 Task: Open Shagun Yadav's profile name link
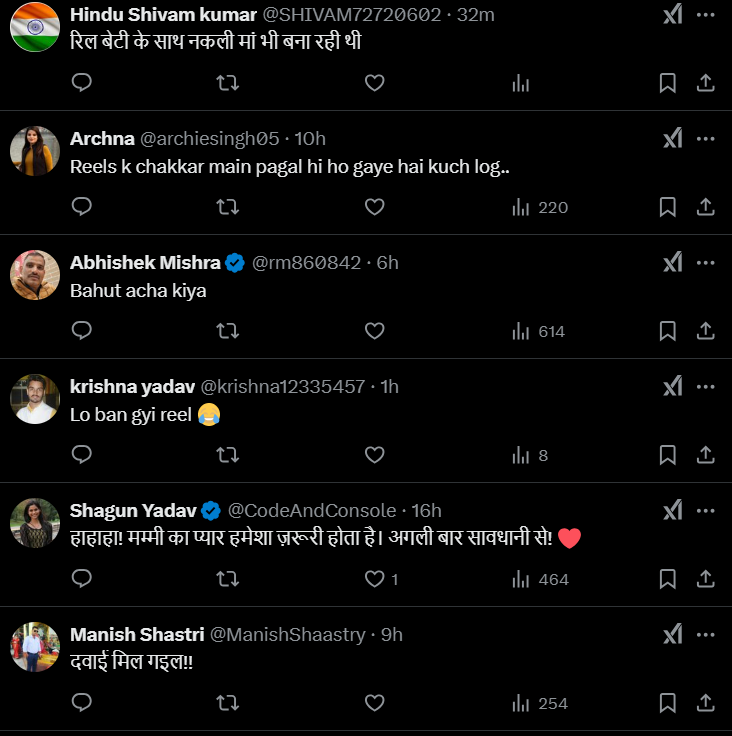pos(133,511)
